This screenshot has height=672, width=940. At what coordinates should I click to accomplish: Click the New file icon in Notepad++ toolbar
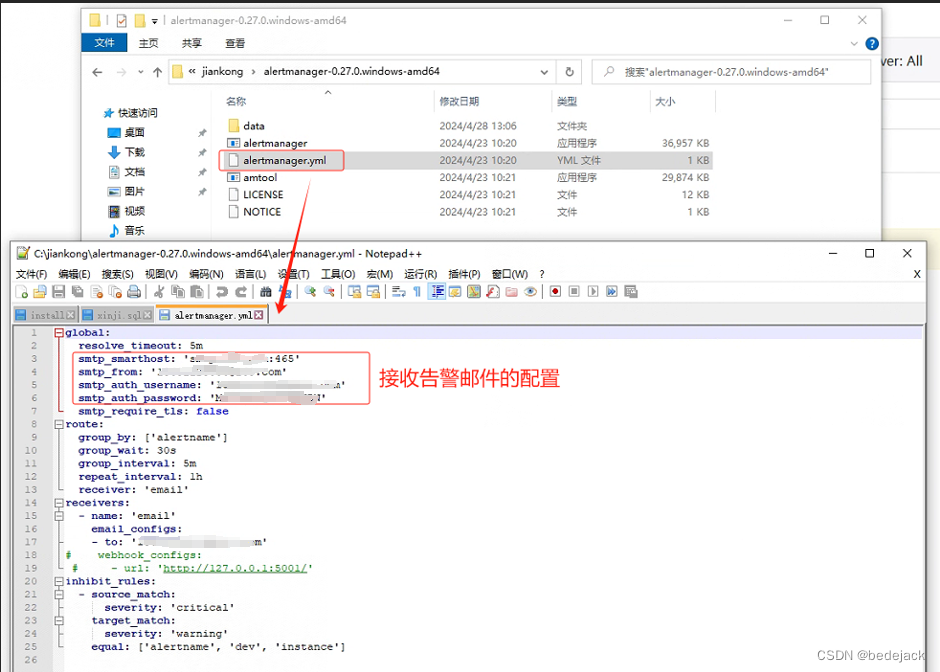(22, 292)
